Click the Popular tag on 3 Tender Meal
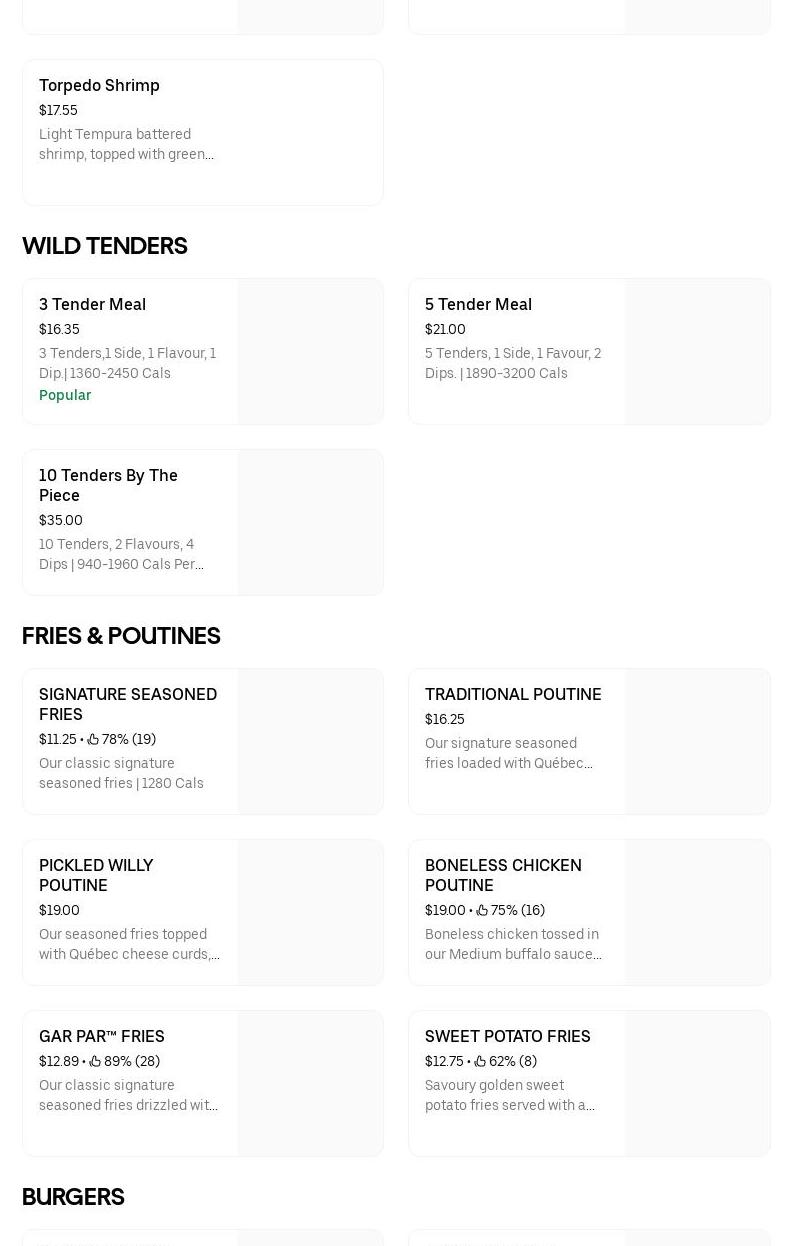Image resolution: width=804 pixels, height=1246 pixels. [x=65, y=395]
